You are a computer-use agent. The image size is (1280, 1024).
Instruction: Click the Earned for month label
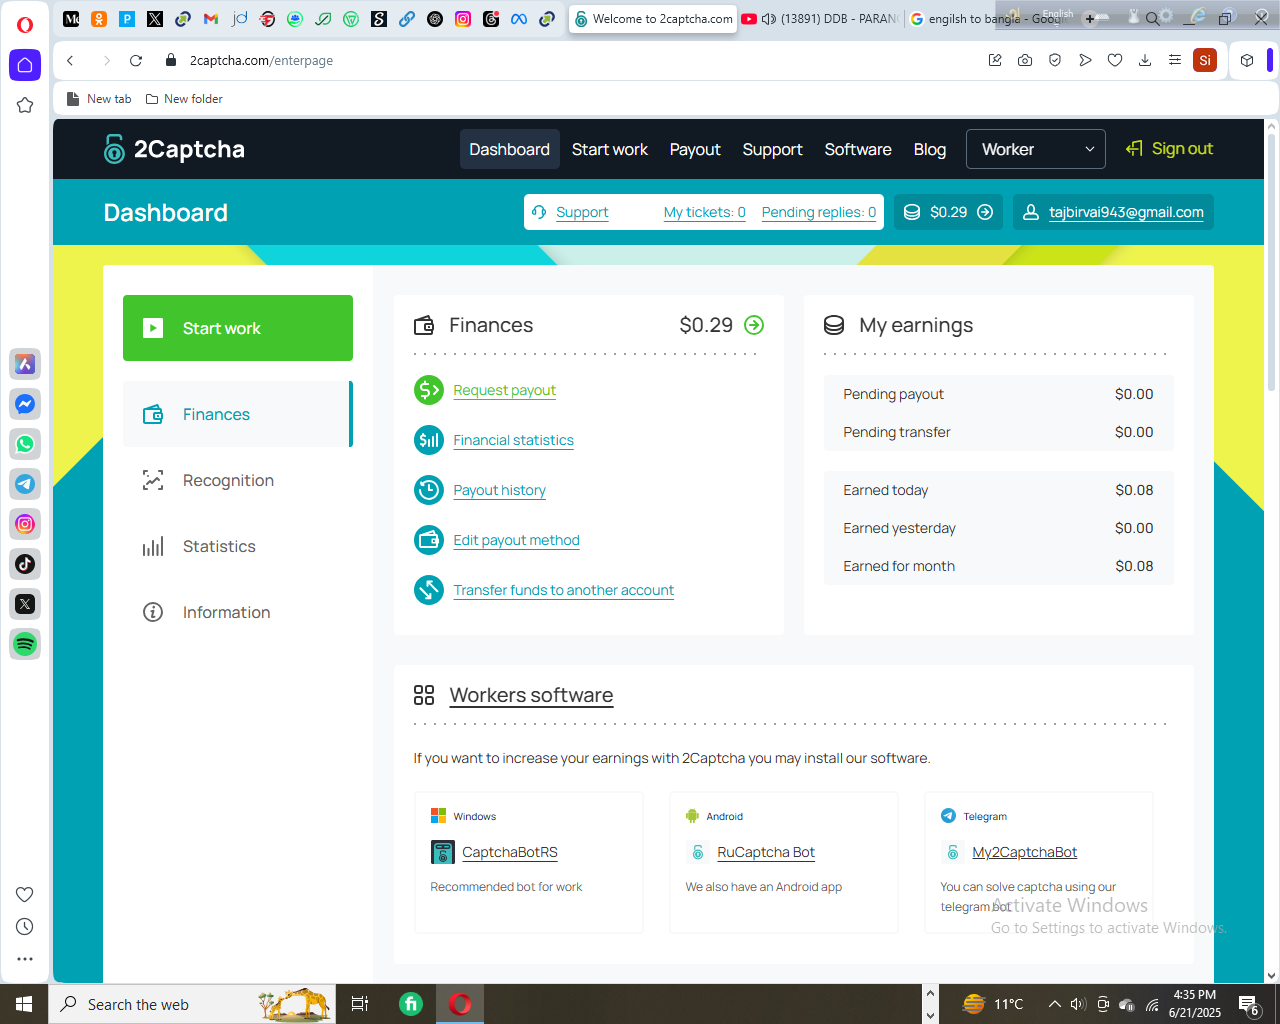click(899, 566)
